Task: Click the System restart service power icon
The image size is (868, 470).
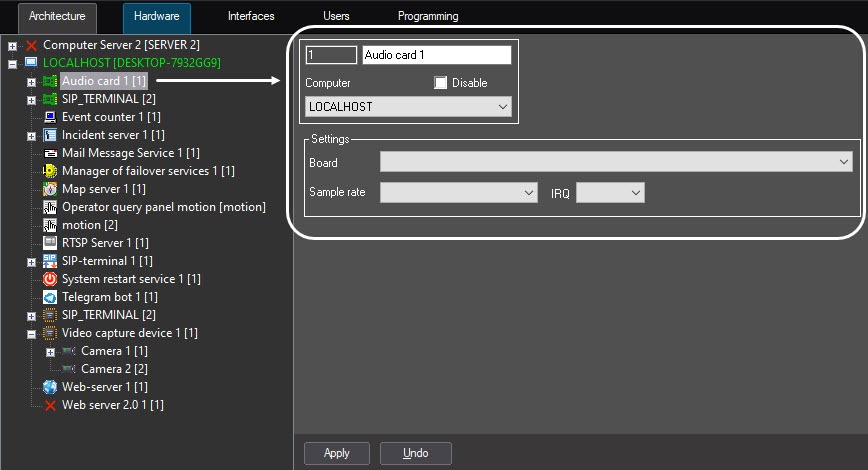Action: pyautogui.click(x=50, y=279)
